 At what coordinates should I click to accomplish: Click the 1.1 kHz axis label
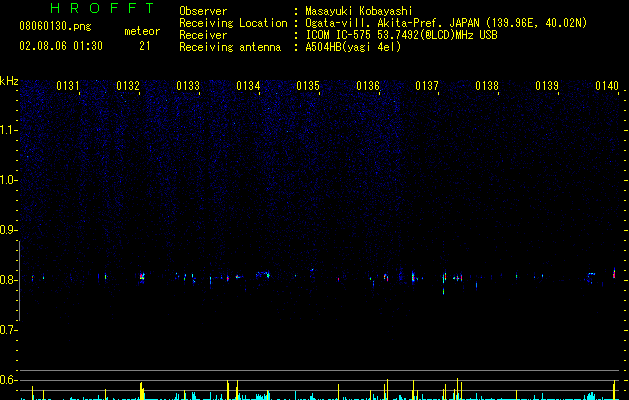click(9, 130)
